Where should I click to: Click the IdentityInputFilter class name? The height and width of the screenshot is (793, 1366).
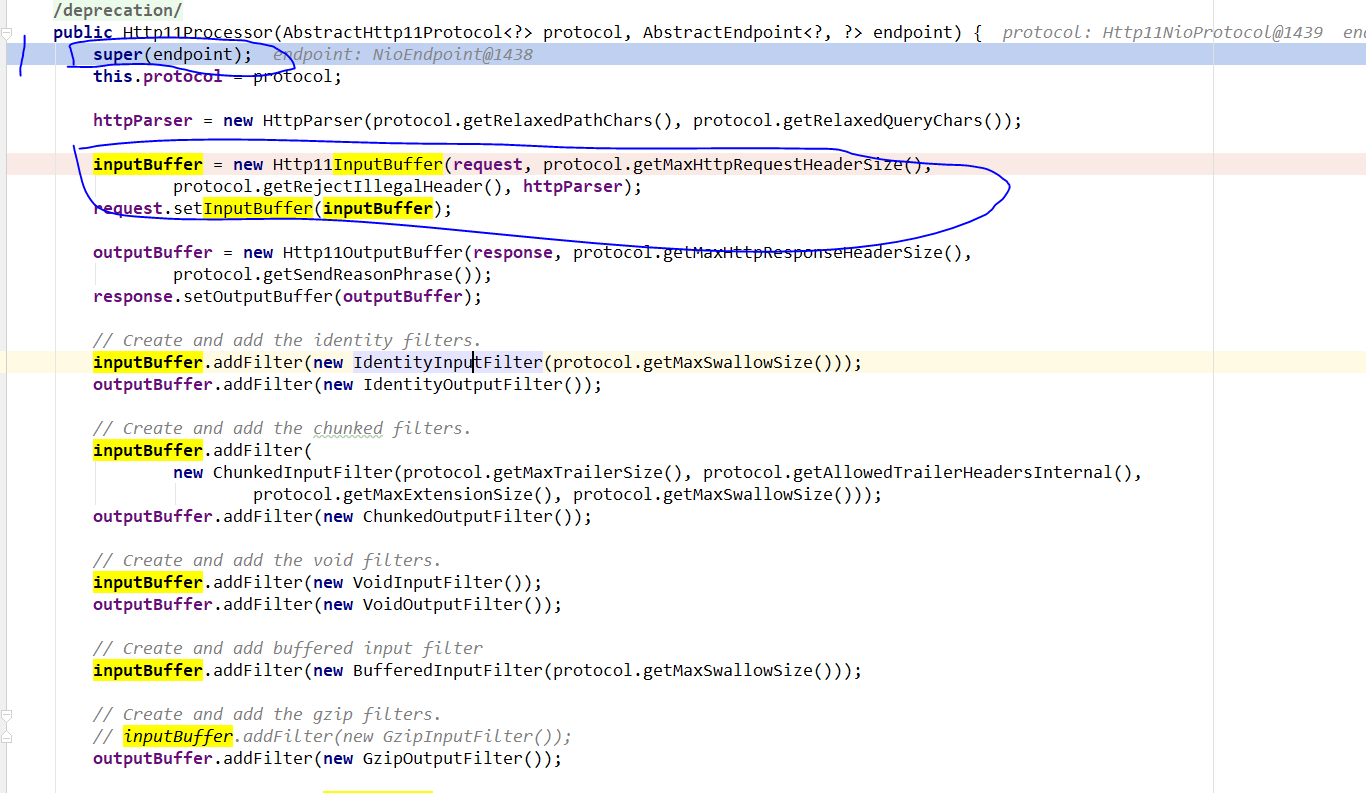click(x=447, y=362)
